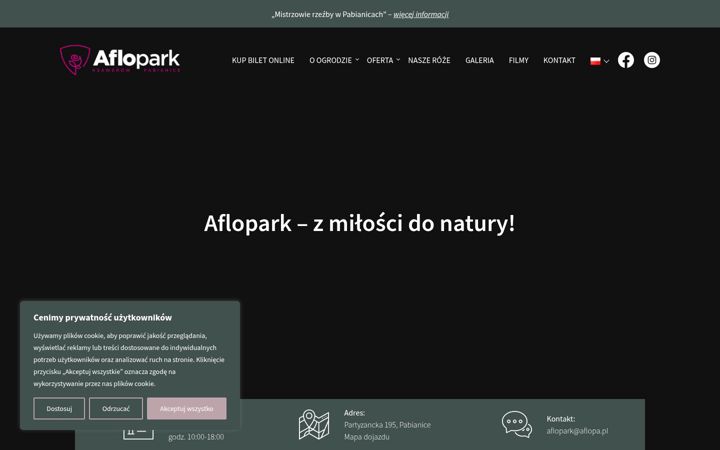Click the address Partyzancka 195, Pabianice

tap(388, 425)
